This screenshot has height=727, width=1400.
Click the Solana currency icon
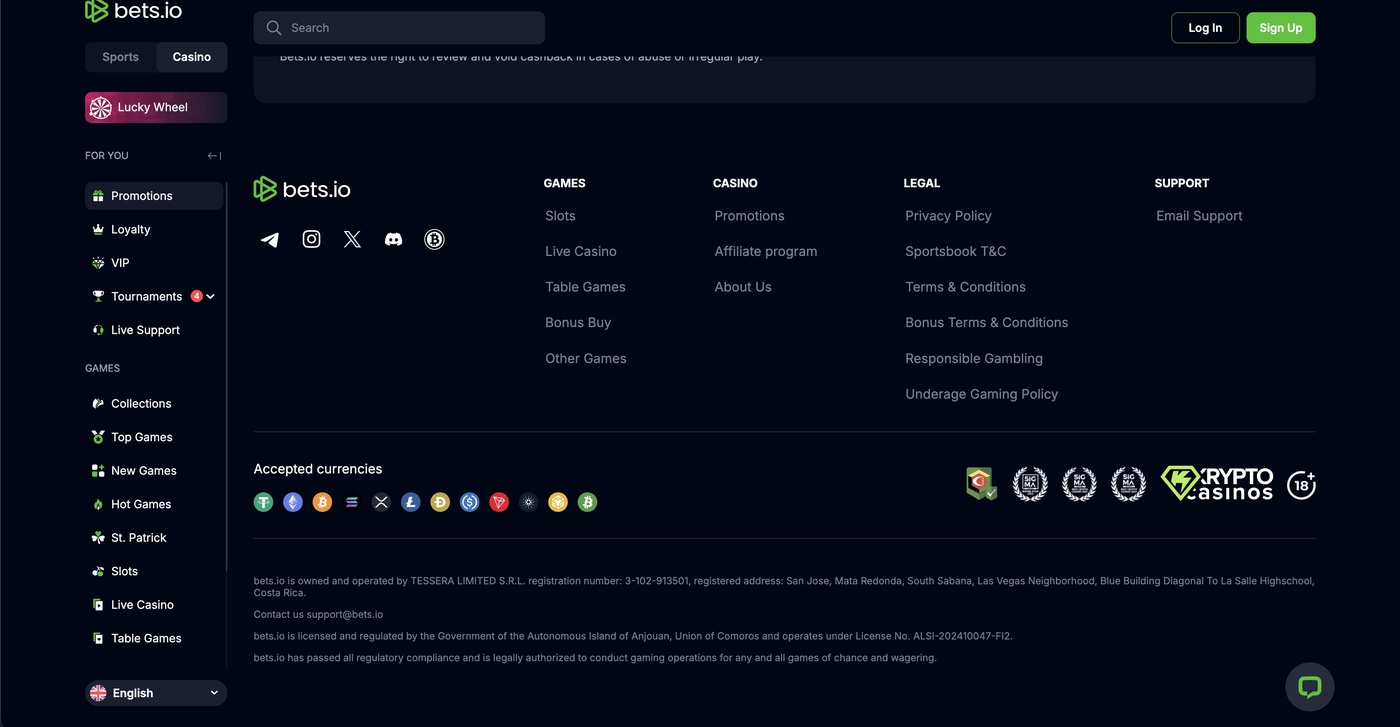[351, 502]
